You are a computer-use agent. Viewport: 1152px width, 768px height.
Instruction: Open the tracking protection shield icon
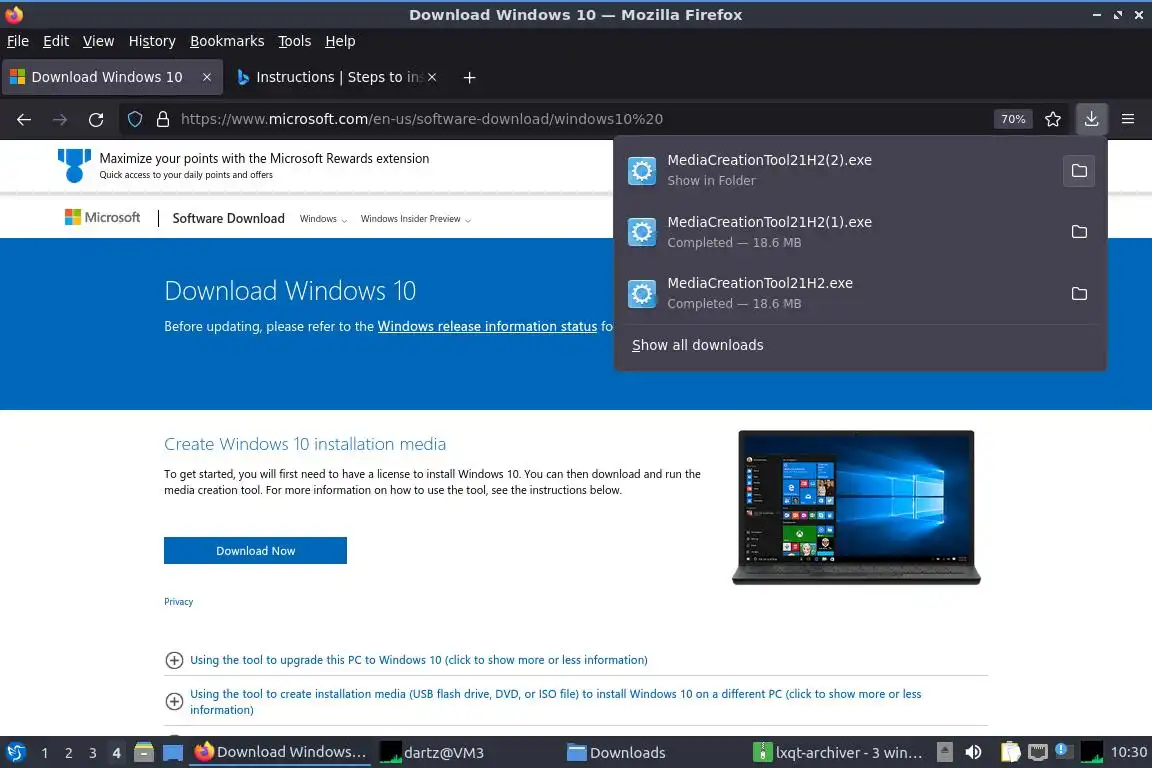point(134,119)
